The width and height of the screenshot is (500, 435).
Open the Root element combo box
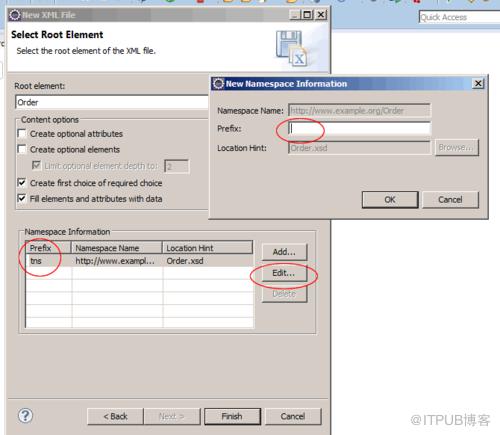tap(112, 102)
